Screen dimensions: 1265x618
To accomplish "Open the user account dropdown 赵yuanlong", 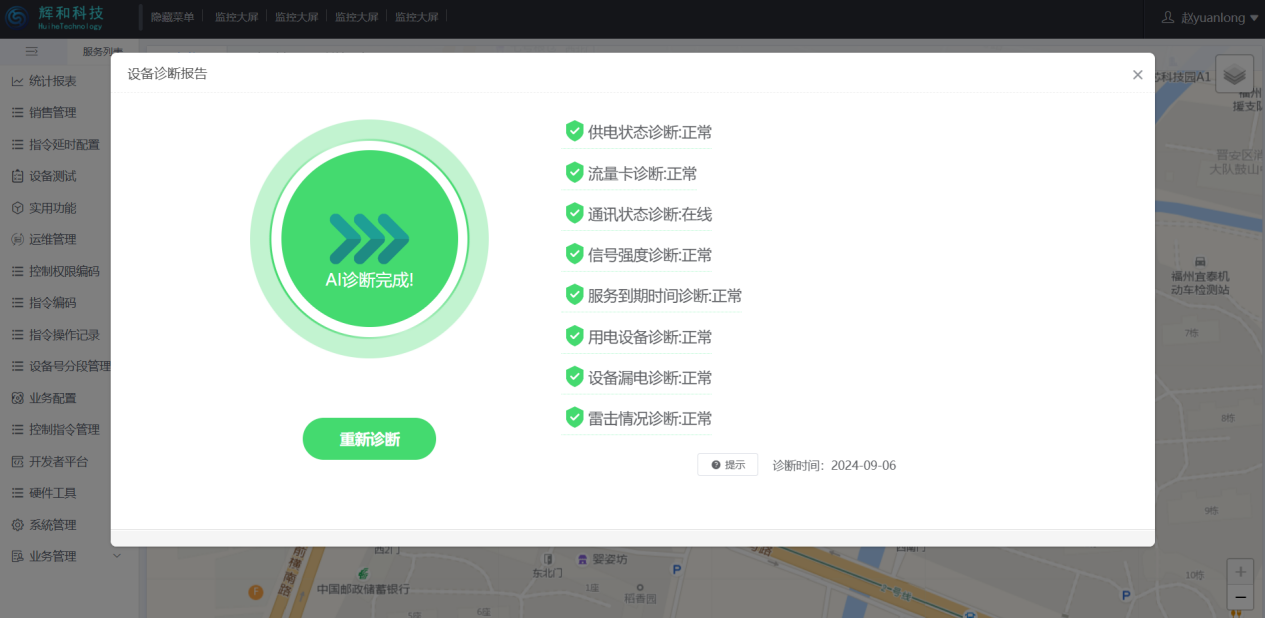I will [x=1208, y=18].
